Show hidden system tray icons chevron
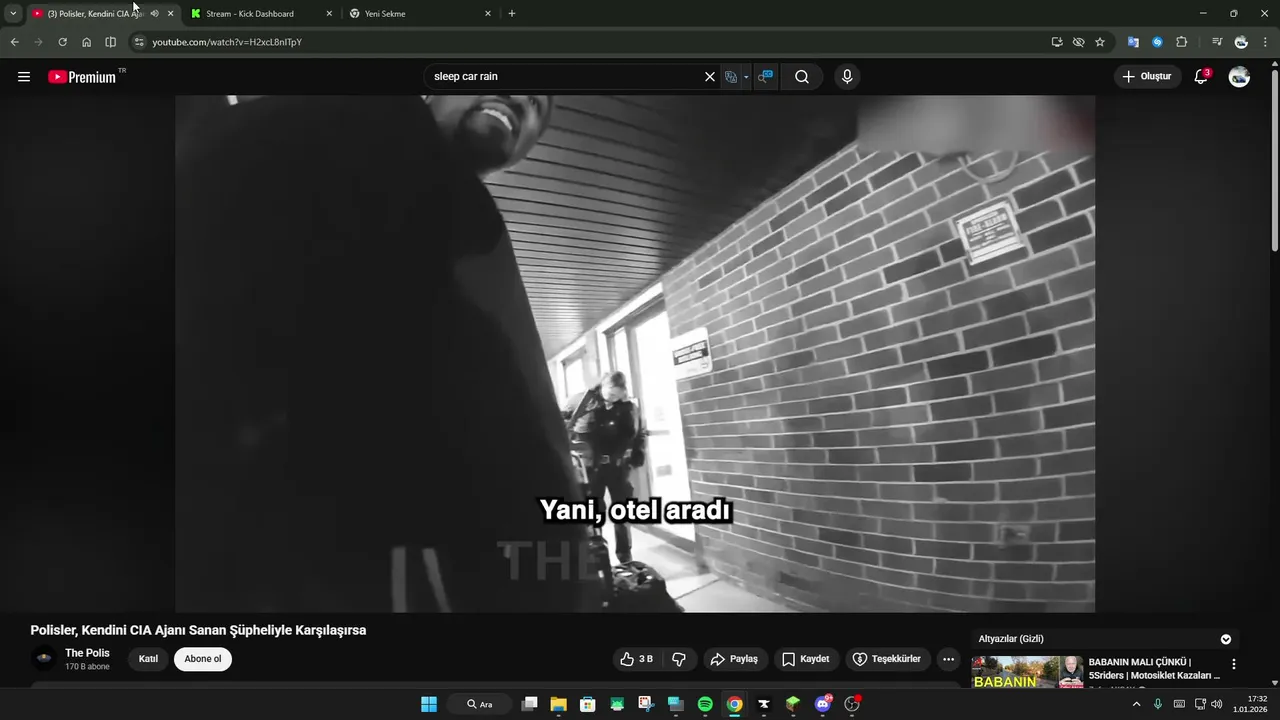Screen dimensions: 1280x720 pos(1136,704)
